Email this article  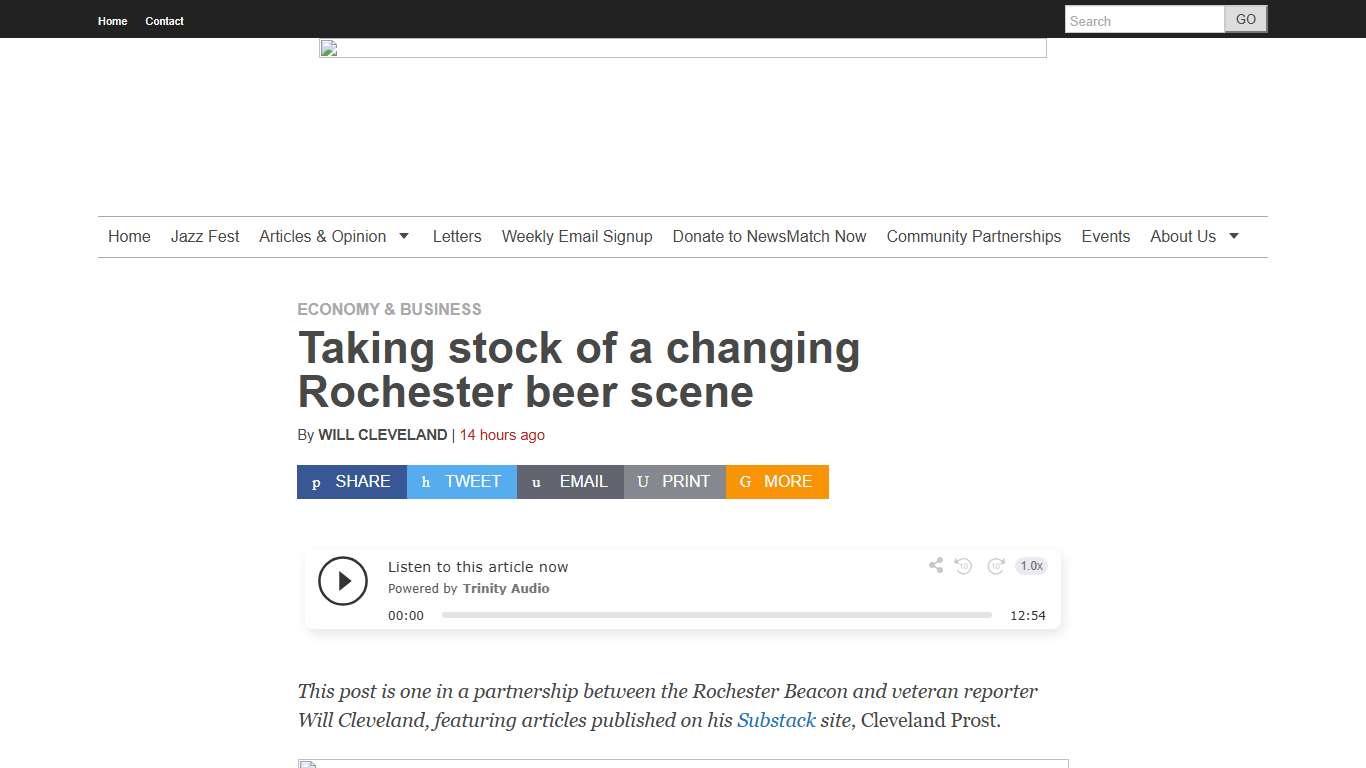coord(570,482)
